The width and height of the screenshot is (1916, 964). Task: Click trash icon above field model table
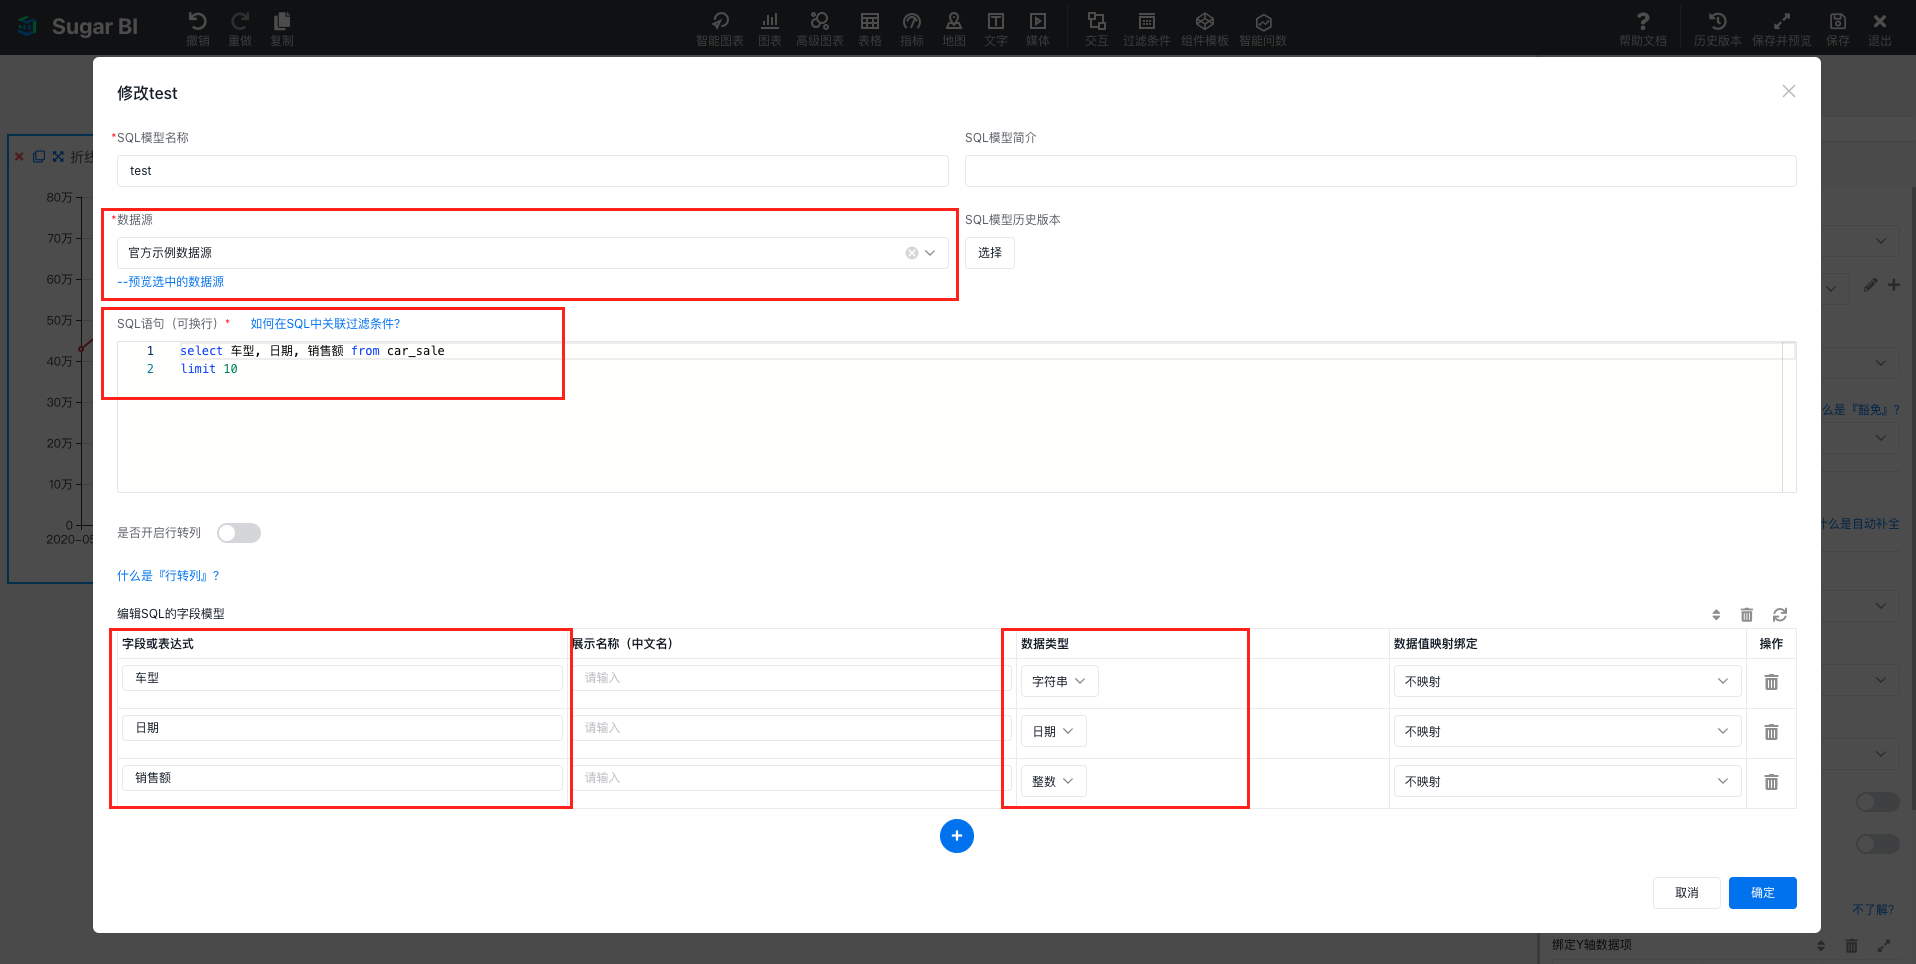click(x=1747, y=615)
